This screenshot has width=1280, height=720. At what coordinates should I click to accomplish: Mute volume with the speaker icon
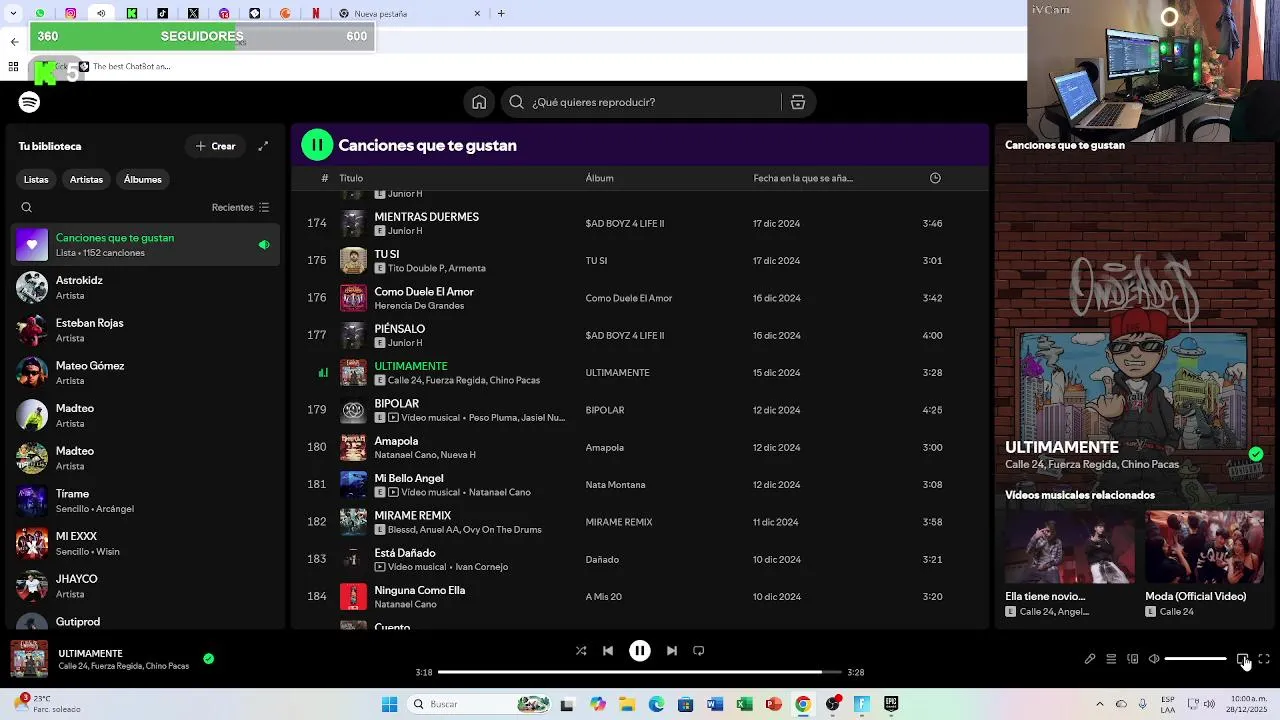pos(1154,659)
